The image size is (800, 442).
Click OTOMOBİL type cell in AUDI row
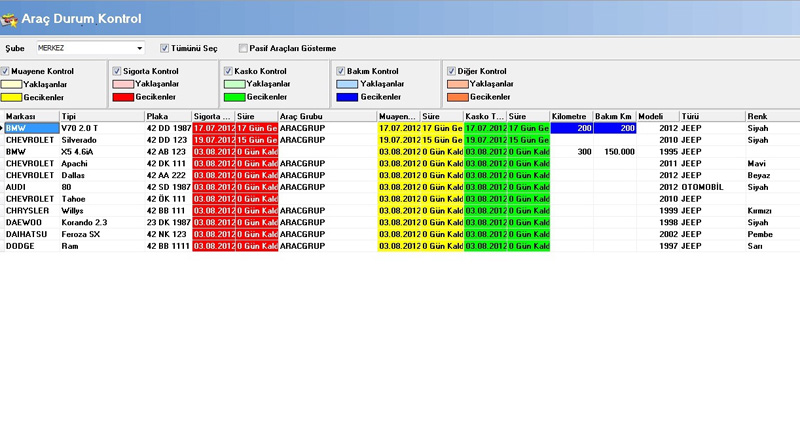[x=713, y=187]
